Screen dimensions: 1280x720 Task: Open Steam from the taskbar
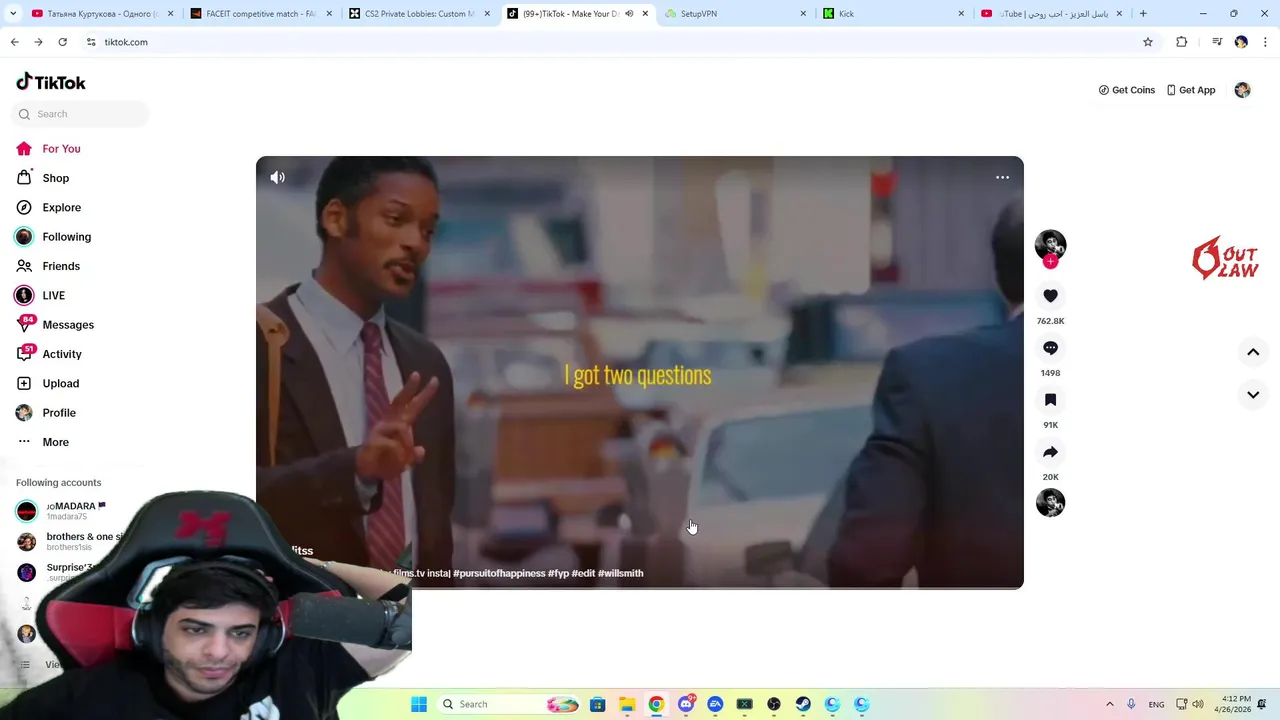click(x=803, y=704)
